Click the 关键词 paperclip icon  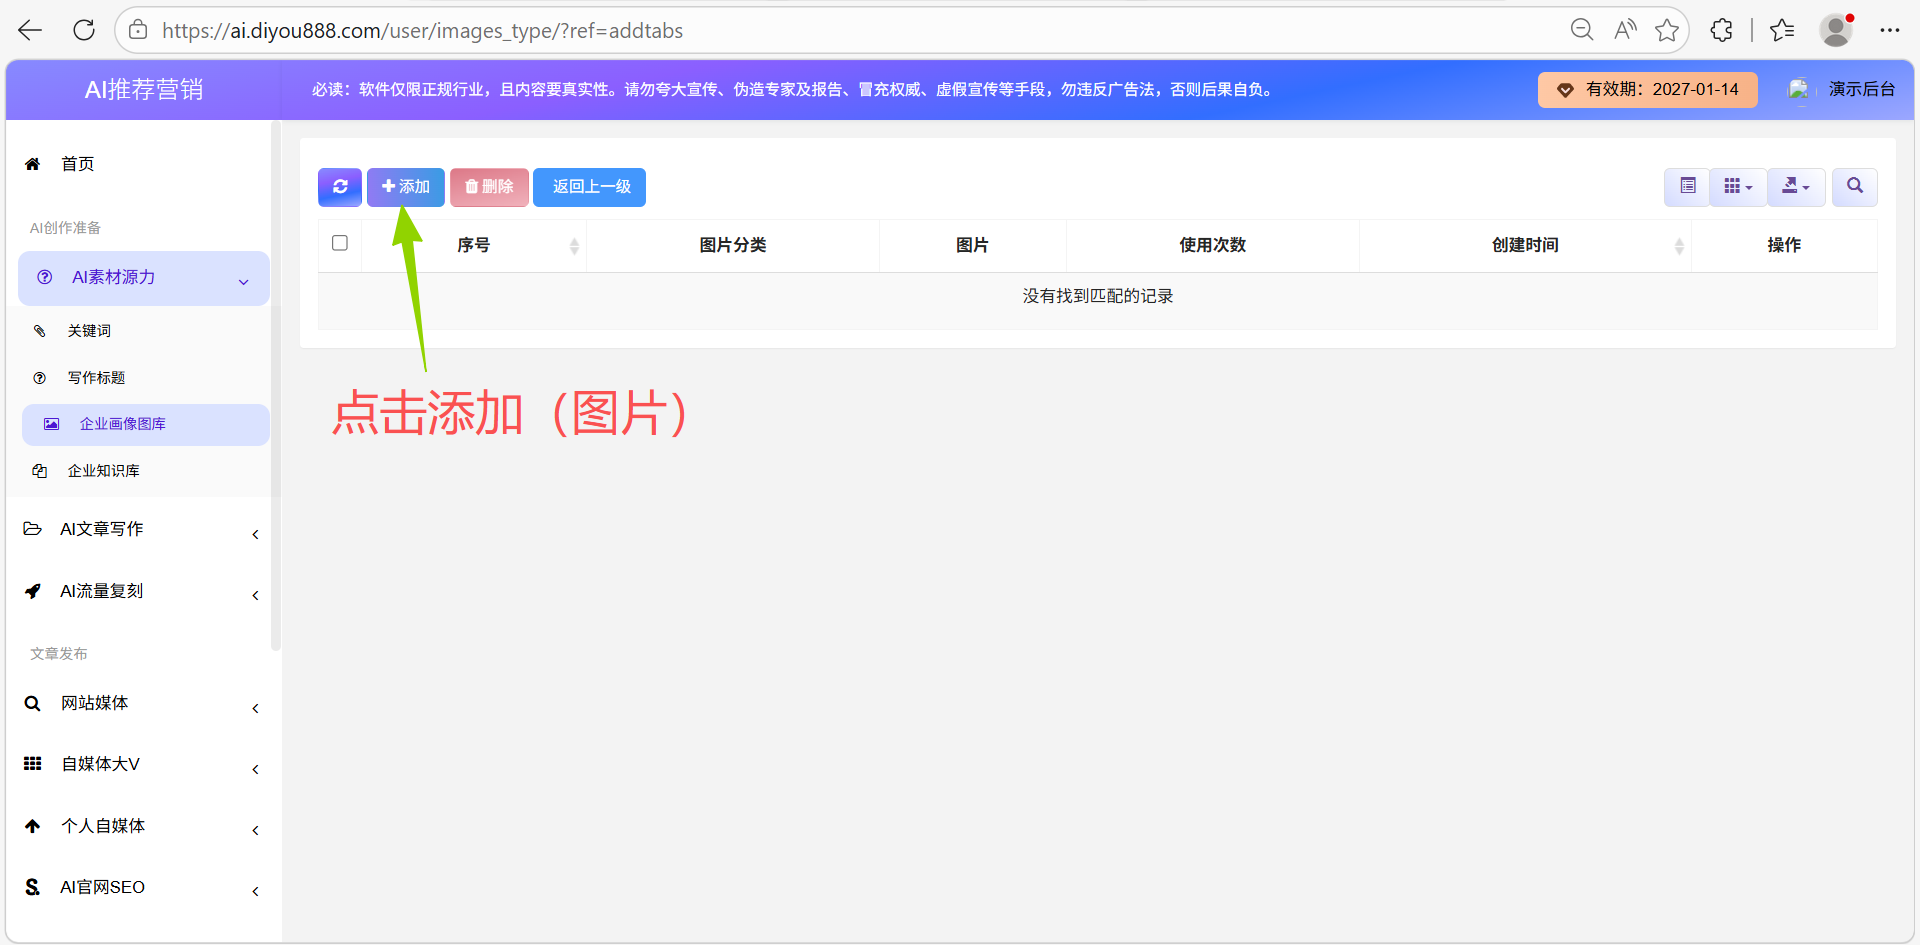pos(40,330)
